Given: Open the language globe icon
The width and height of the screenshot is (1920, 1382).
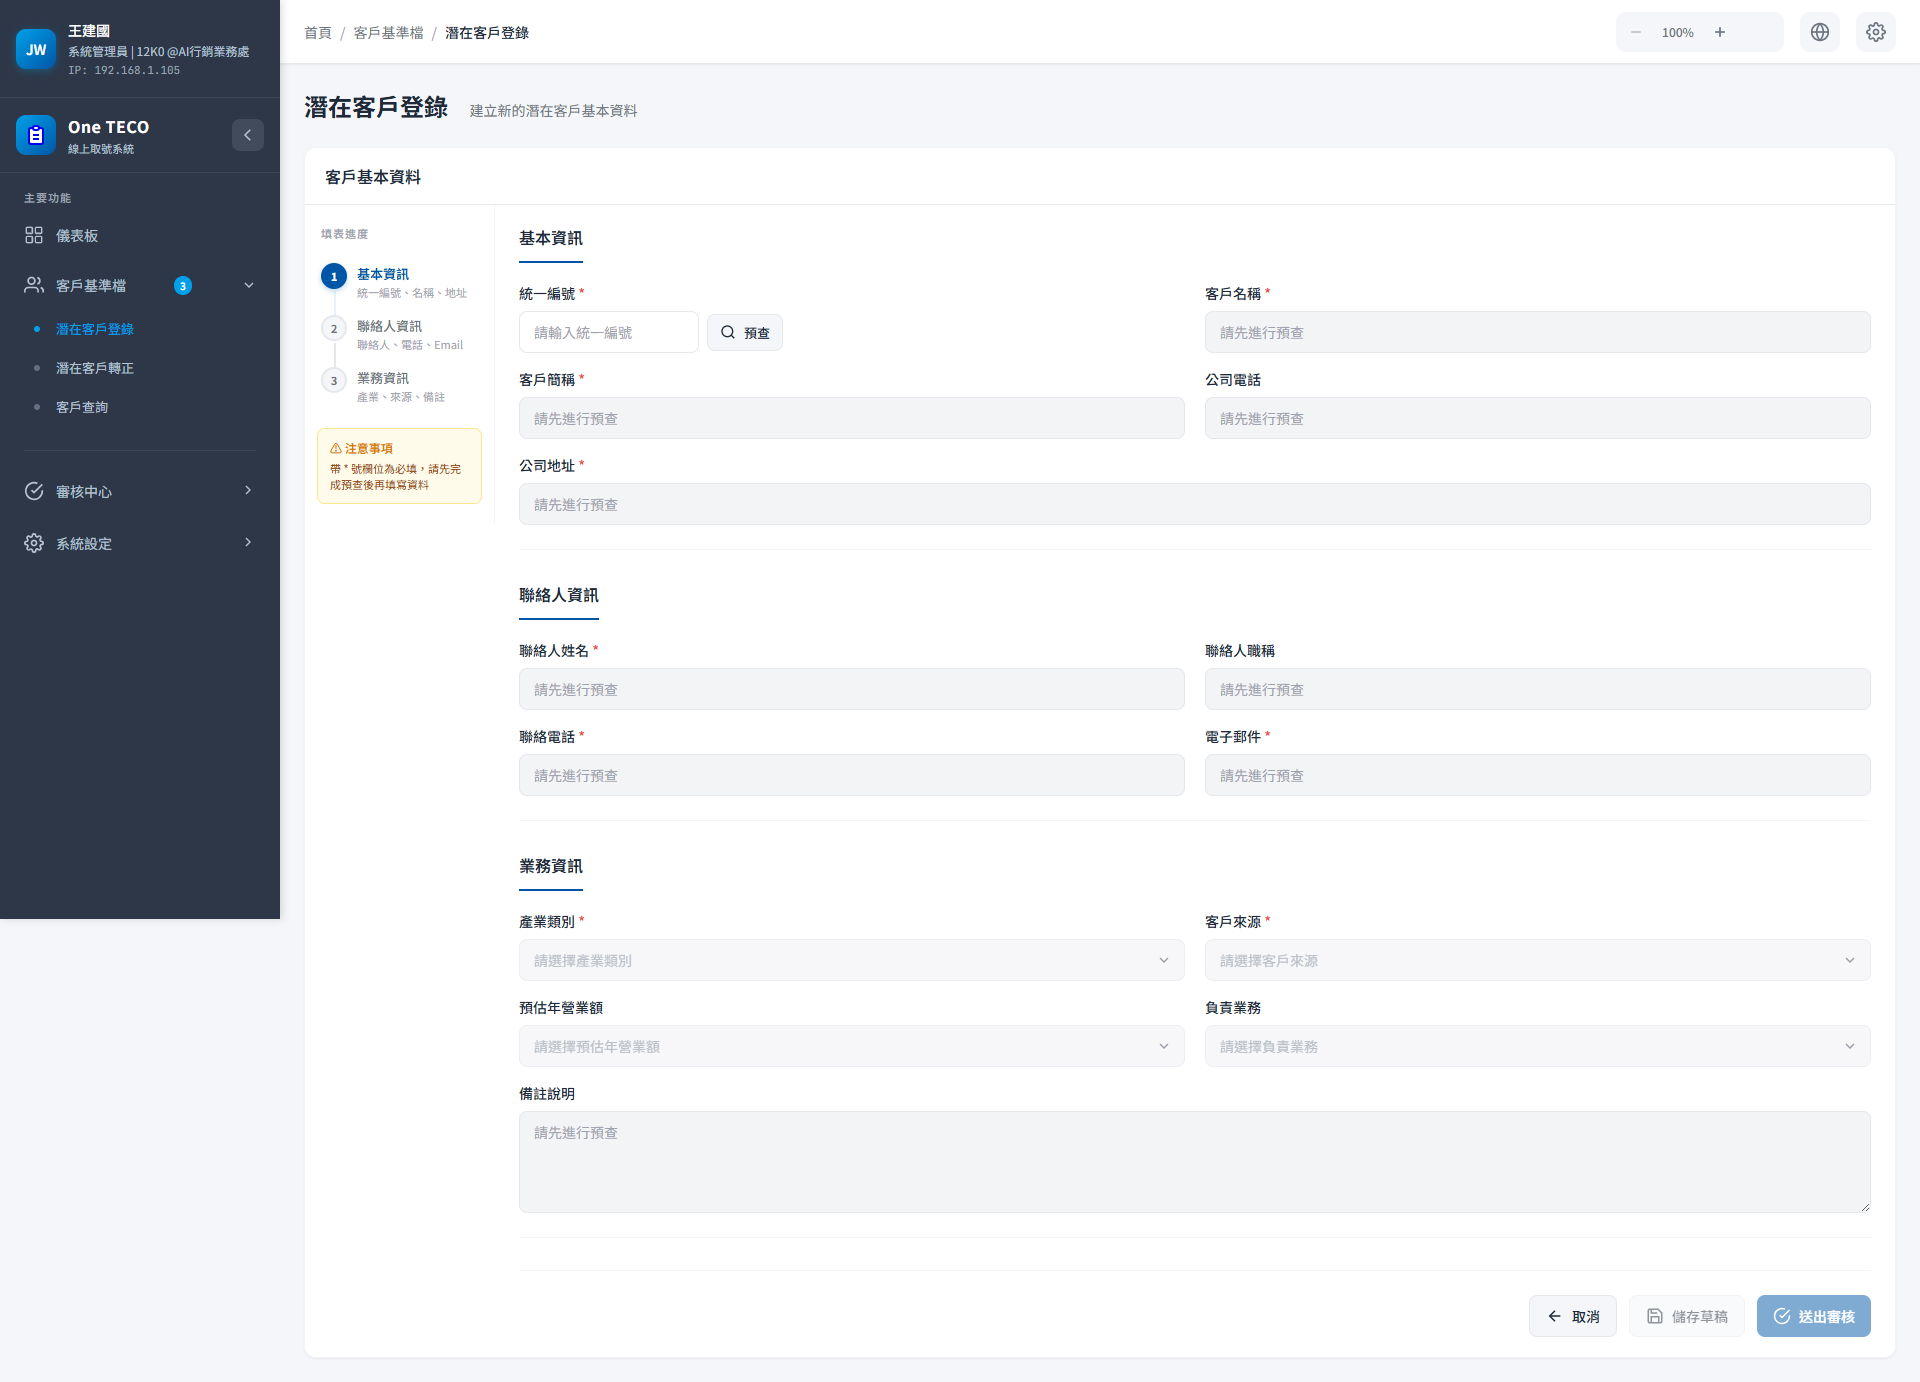Looking at the screenshot, I should point(1820,32).
